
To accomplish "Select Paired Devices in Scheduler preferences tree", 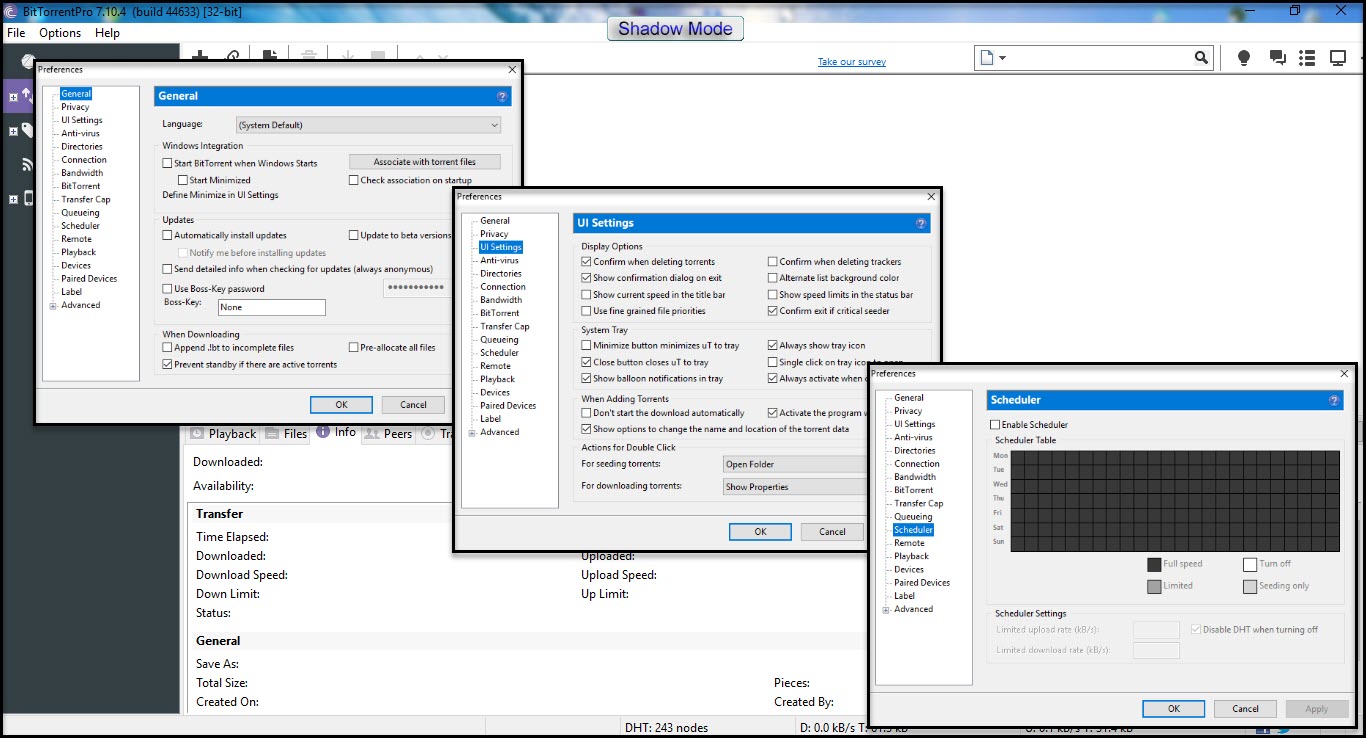I will coord(922,583).
